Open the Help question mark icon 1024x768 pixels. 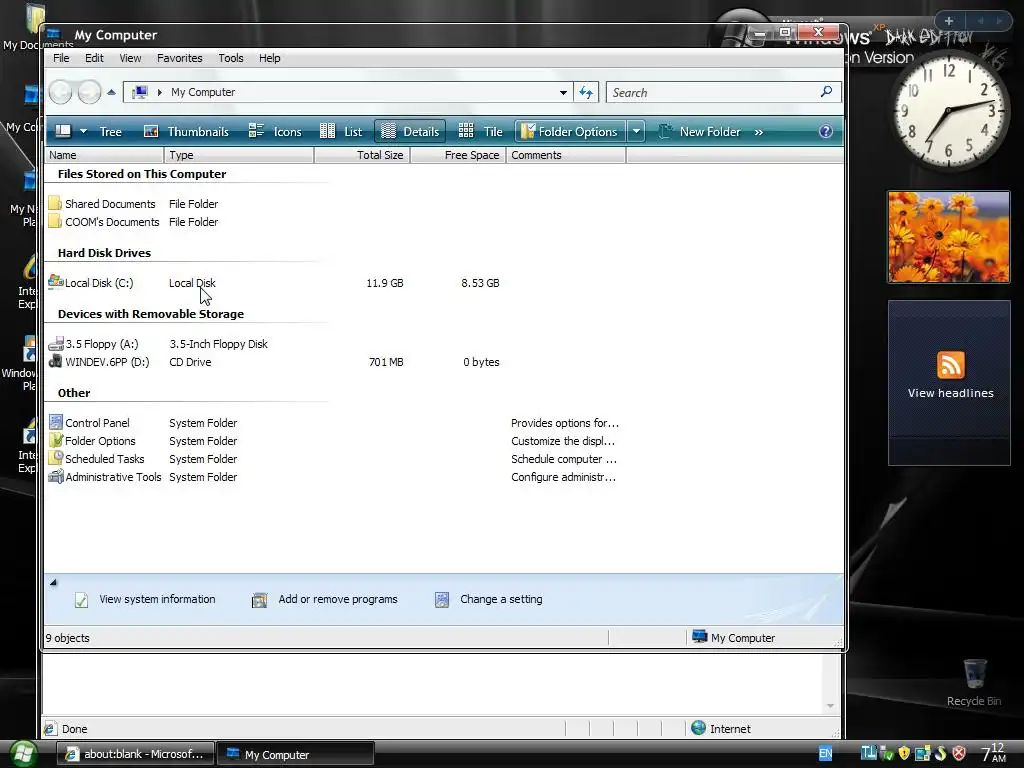pos(825,131)
